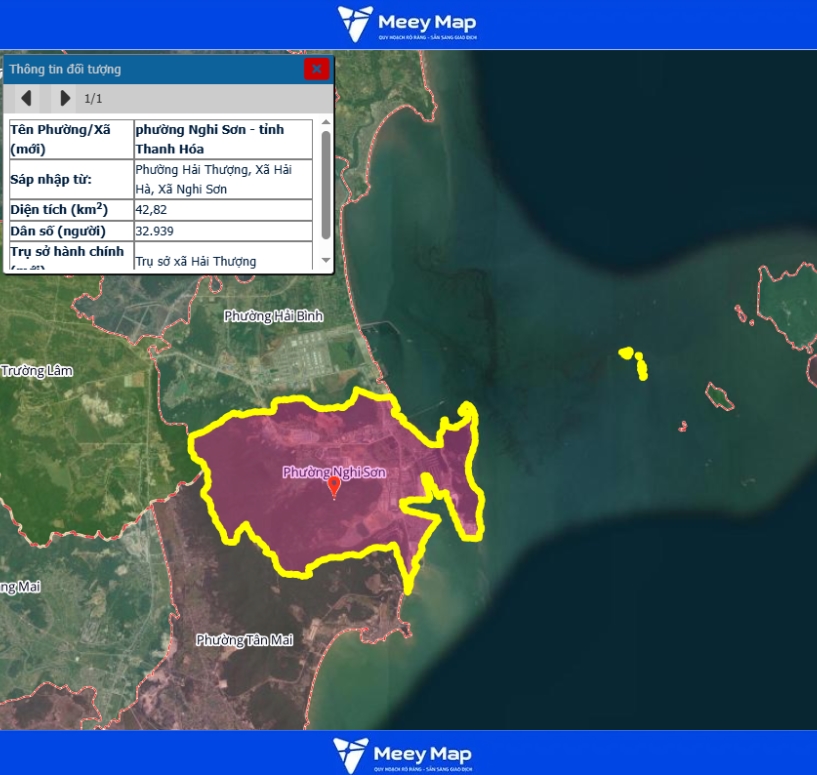Go to previous object with left arrow
The height and width of the screenshot is (775, 817).
click(26, 98)
